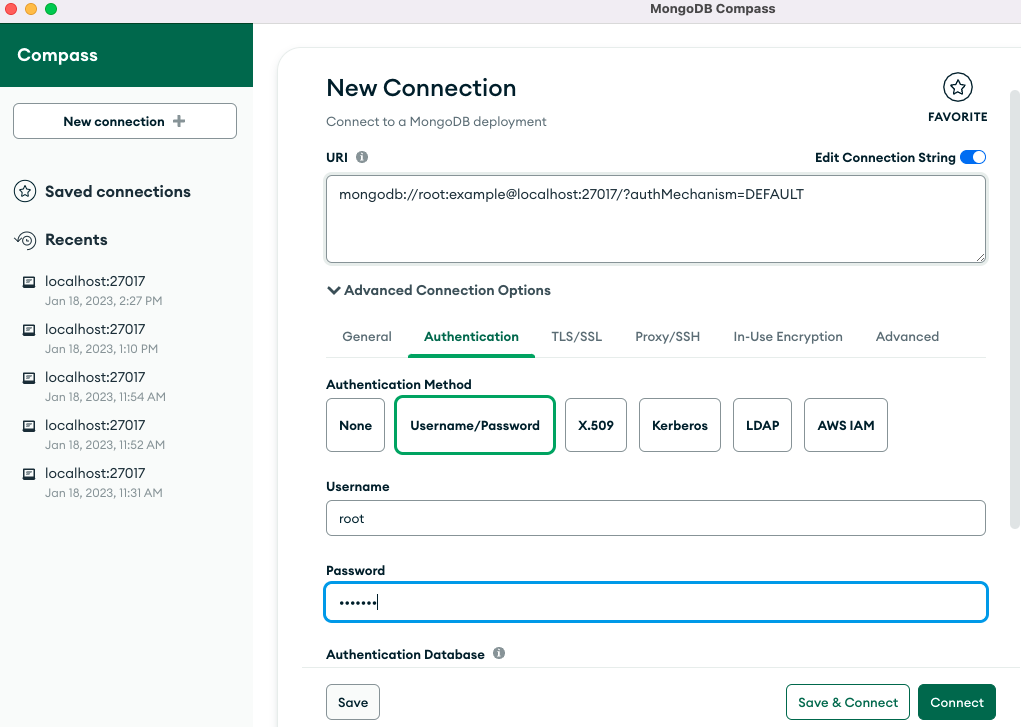
Task: Open the Advanced tab
Action: (907, 337)
